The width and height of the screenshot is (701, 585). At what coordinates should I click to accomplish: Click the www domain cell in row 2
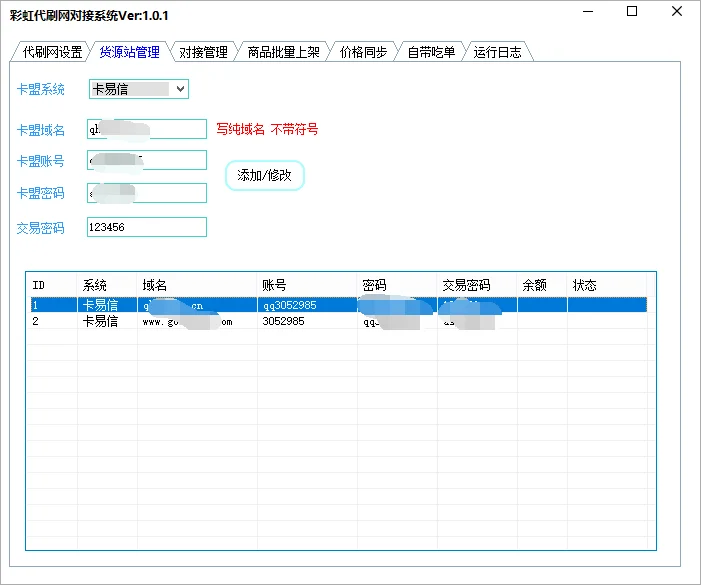(x=197, y=321)
